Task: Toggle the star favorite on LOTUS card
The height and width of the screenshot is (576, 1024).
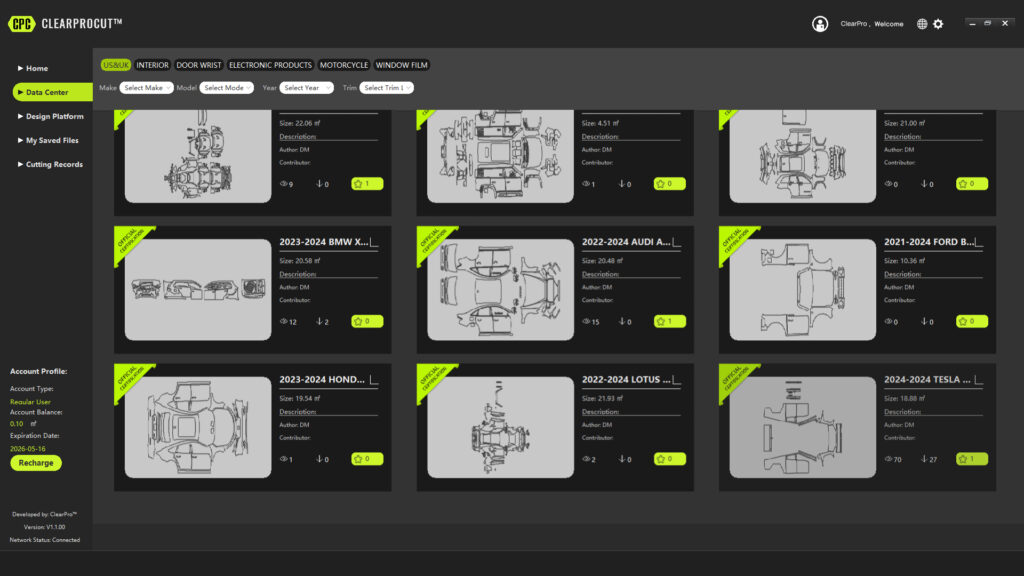Action: pos(669,459)
